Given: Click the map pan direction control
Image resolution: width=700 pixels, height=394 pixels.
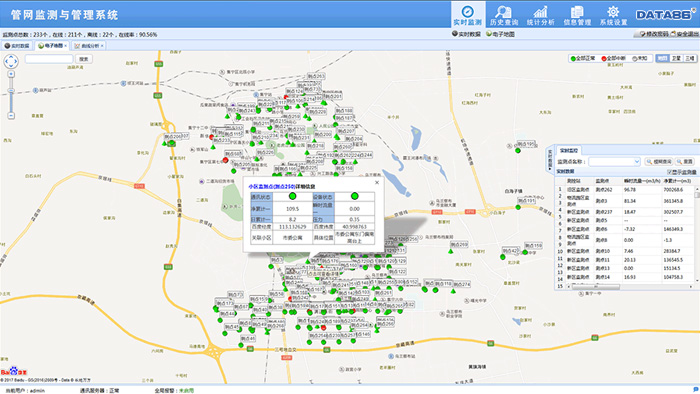Looking at the screenshot, I should (x=11, y=61).
